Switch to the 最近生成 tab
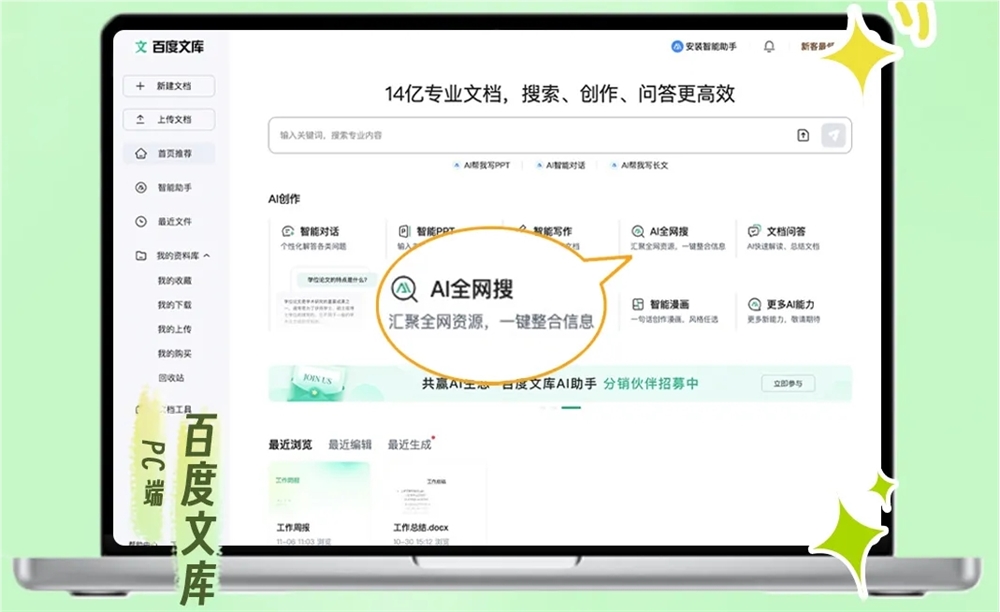The image size is (1000, 612). tap(409, 445)
